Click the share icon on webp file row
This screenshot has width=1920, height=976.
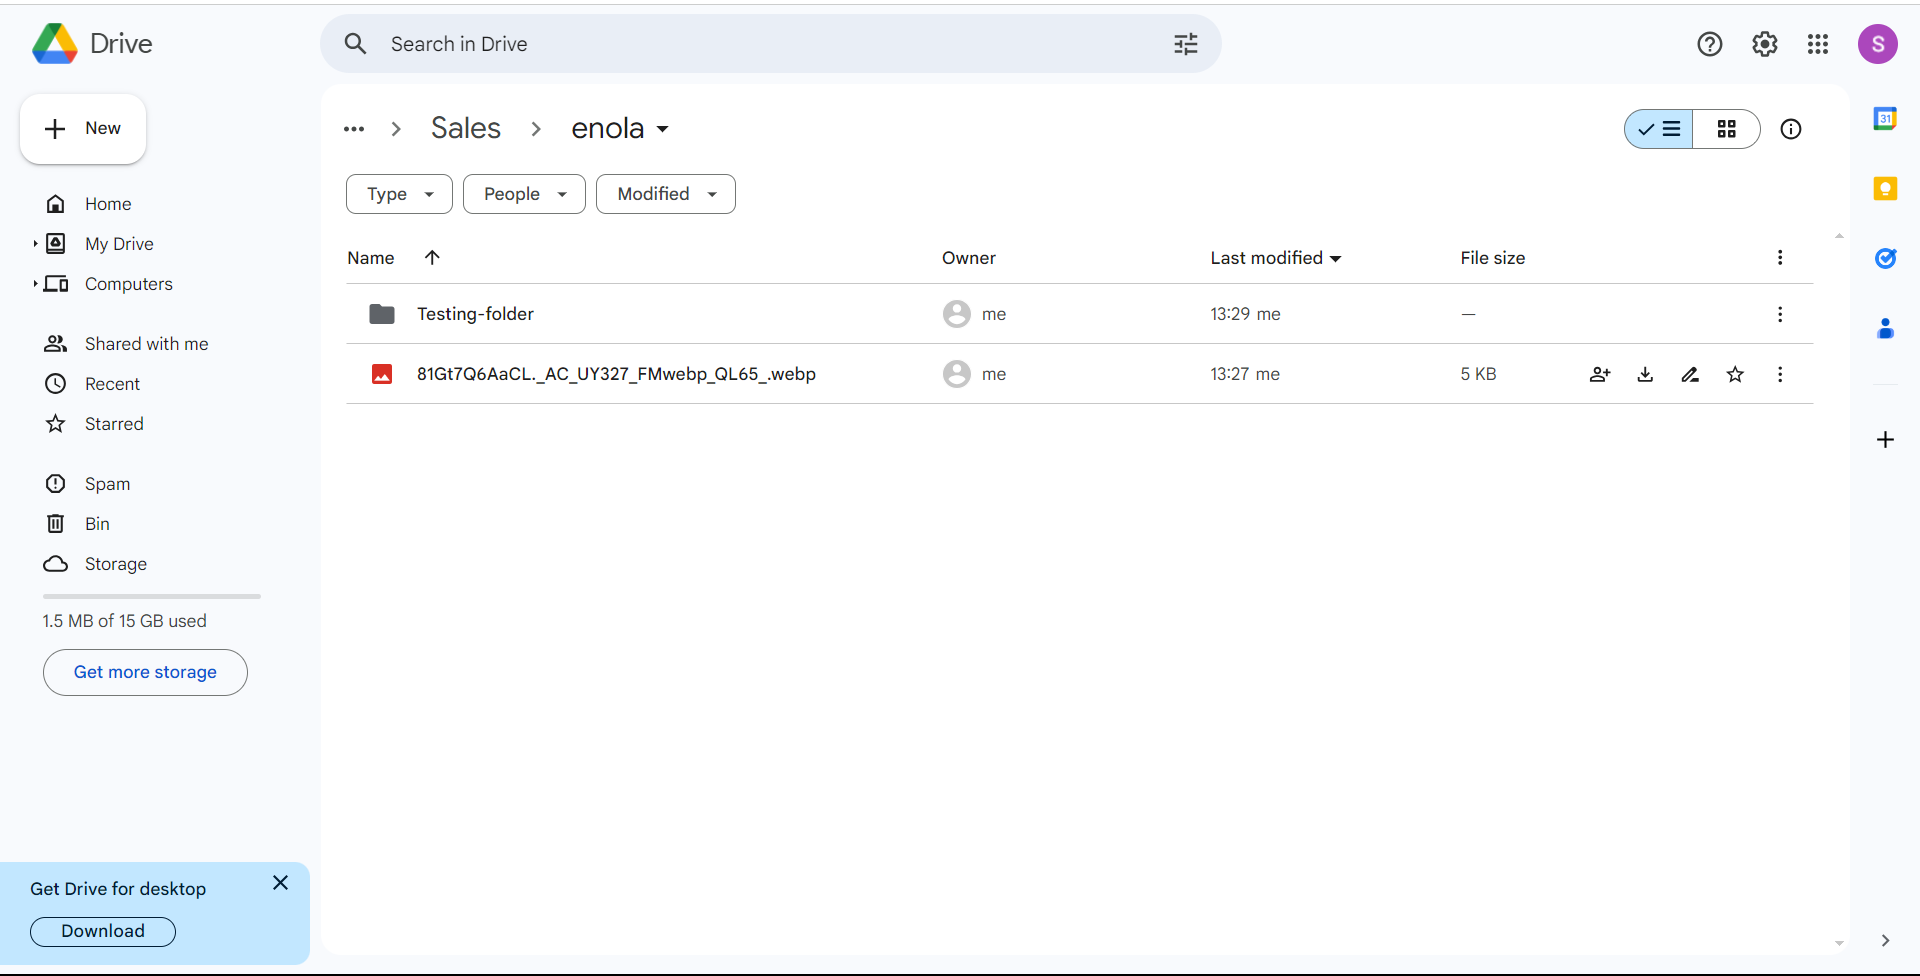(x=1599, y=374)
